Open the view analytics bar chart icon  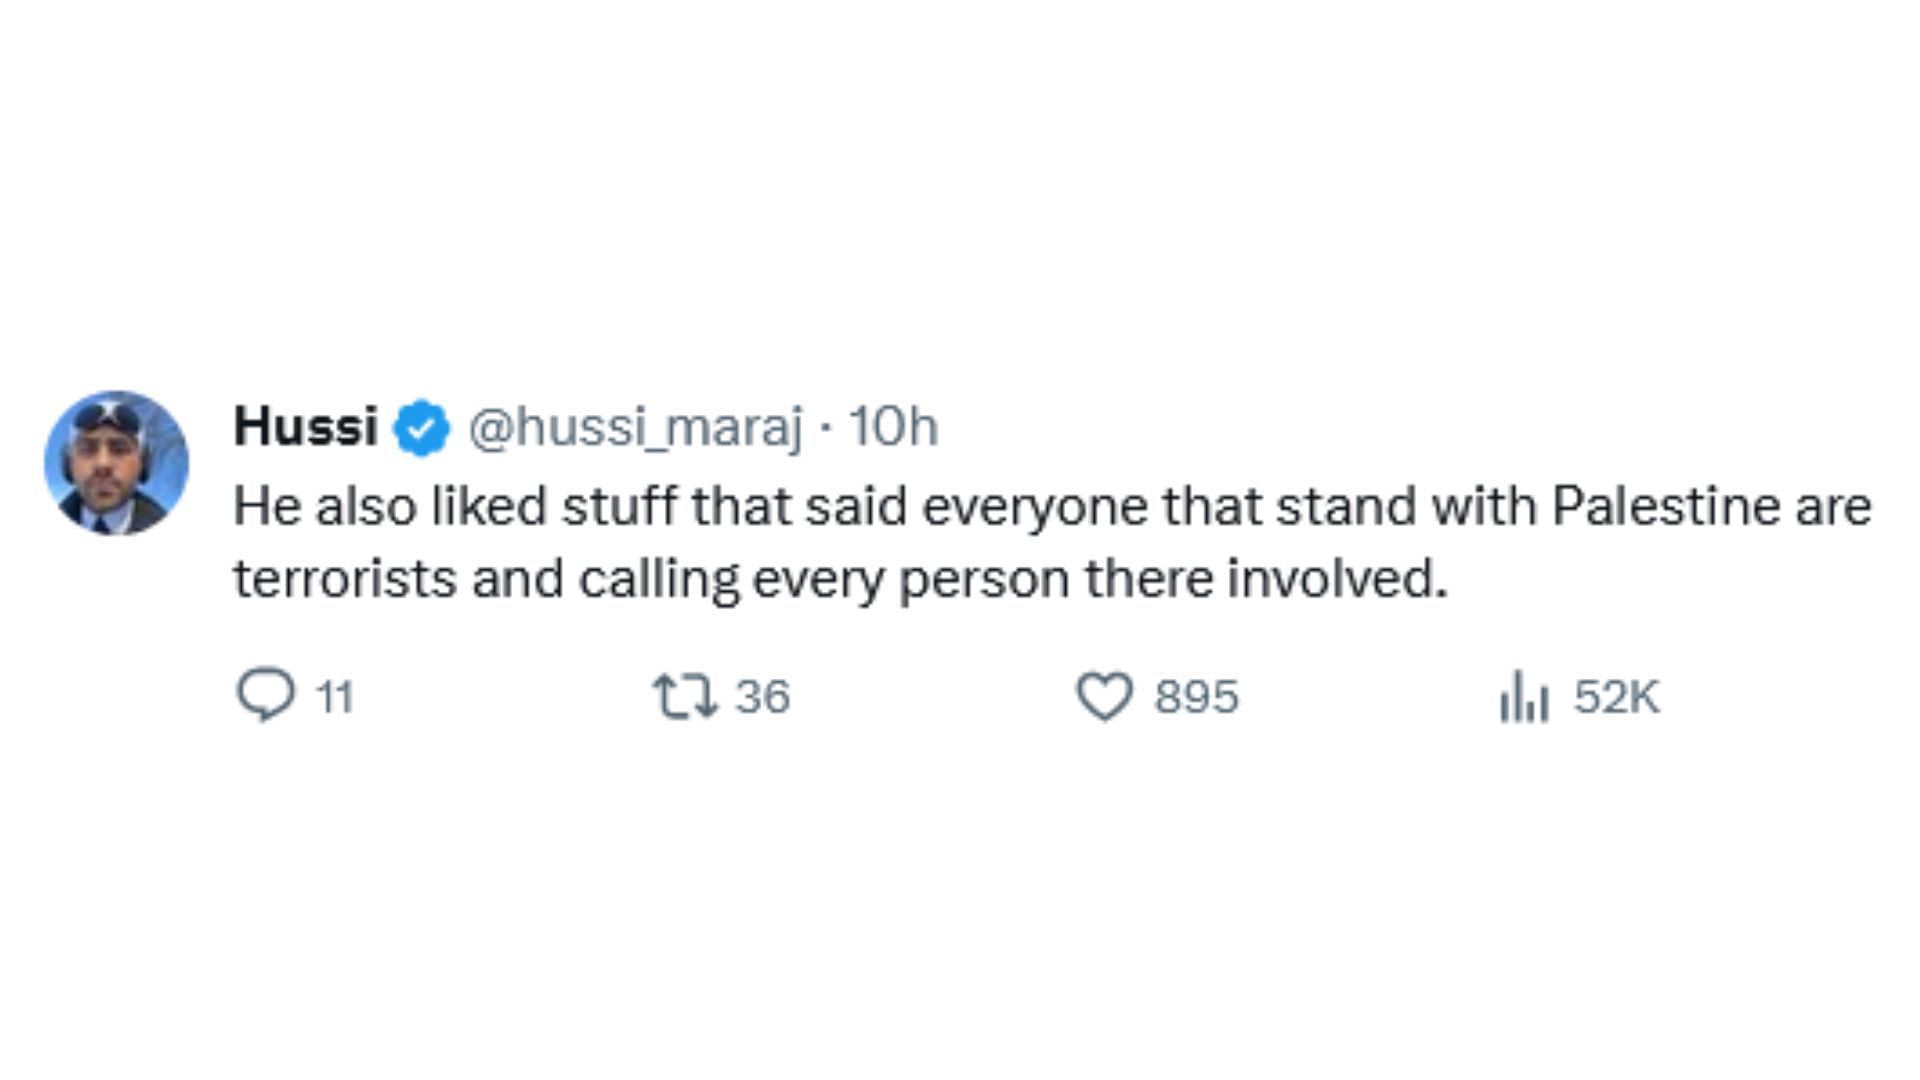click(1523, 696)
